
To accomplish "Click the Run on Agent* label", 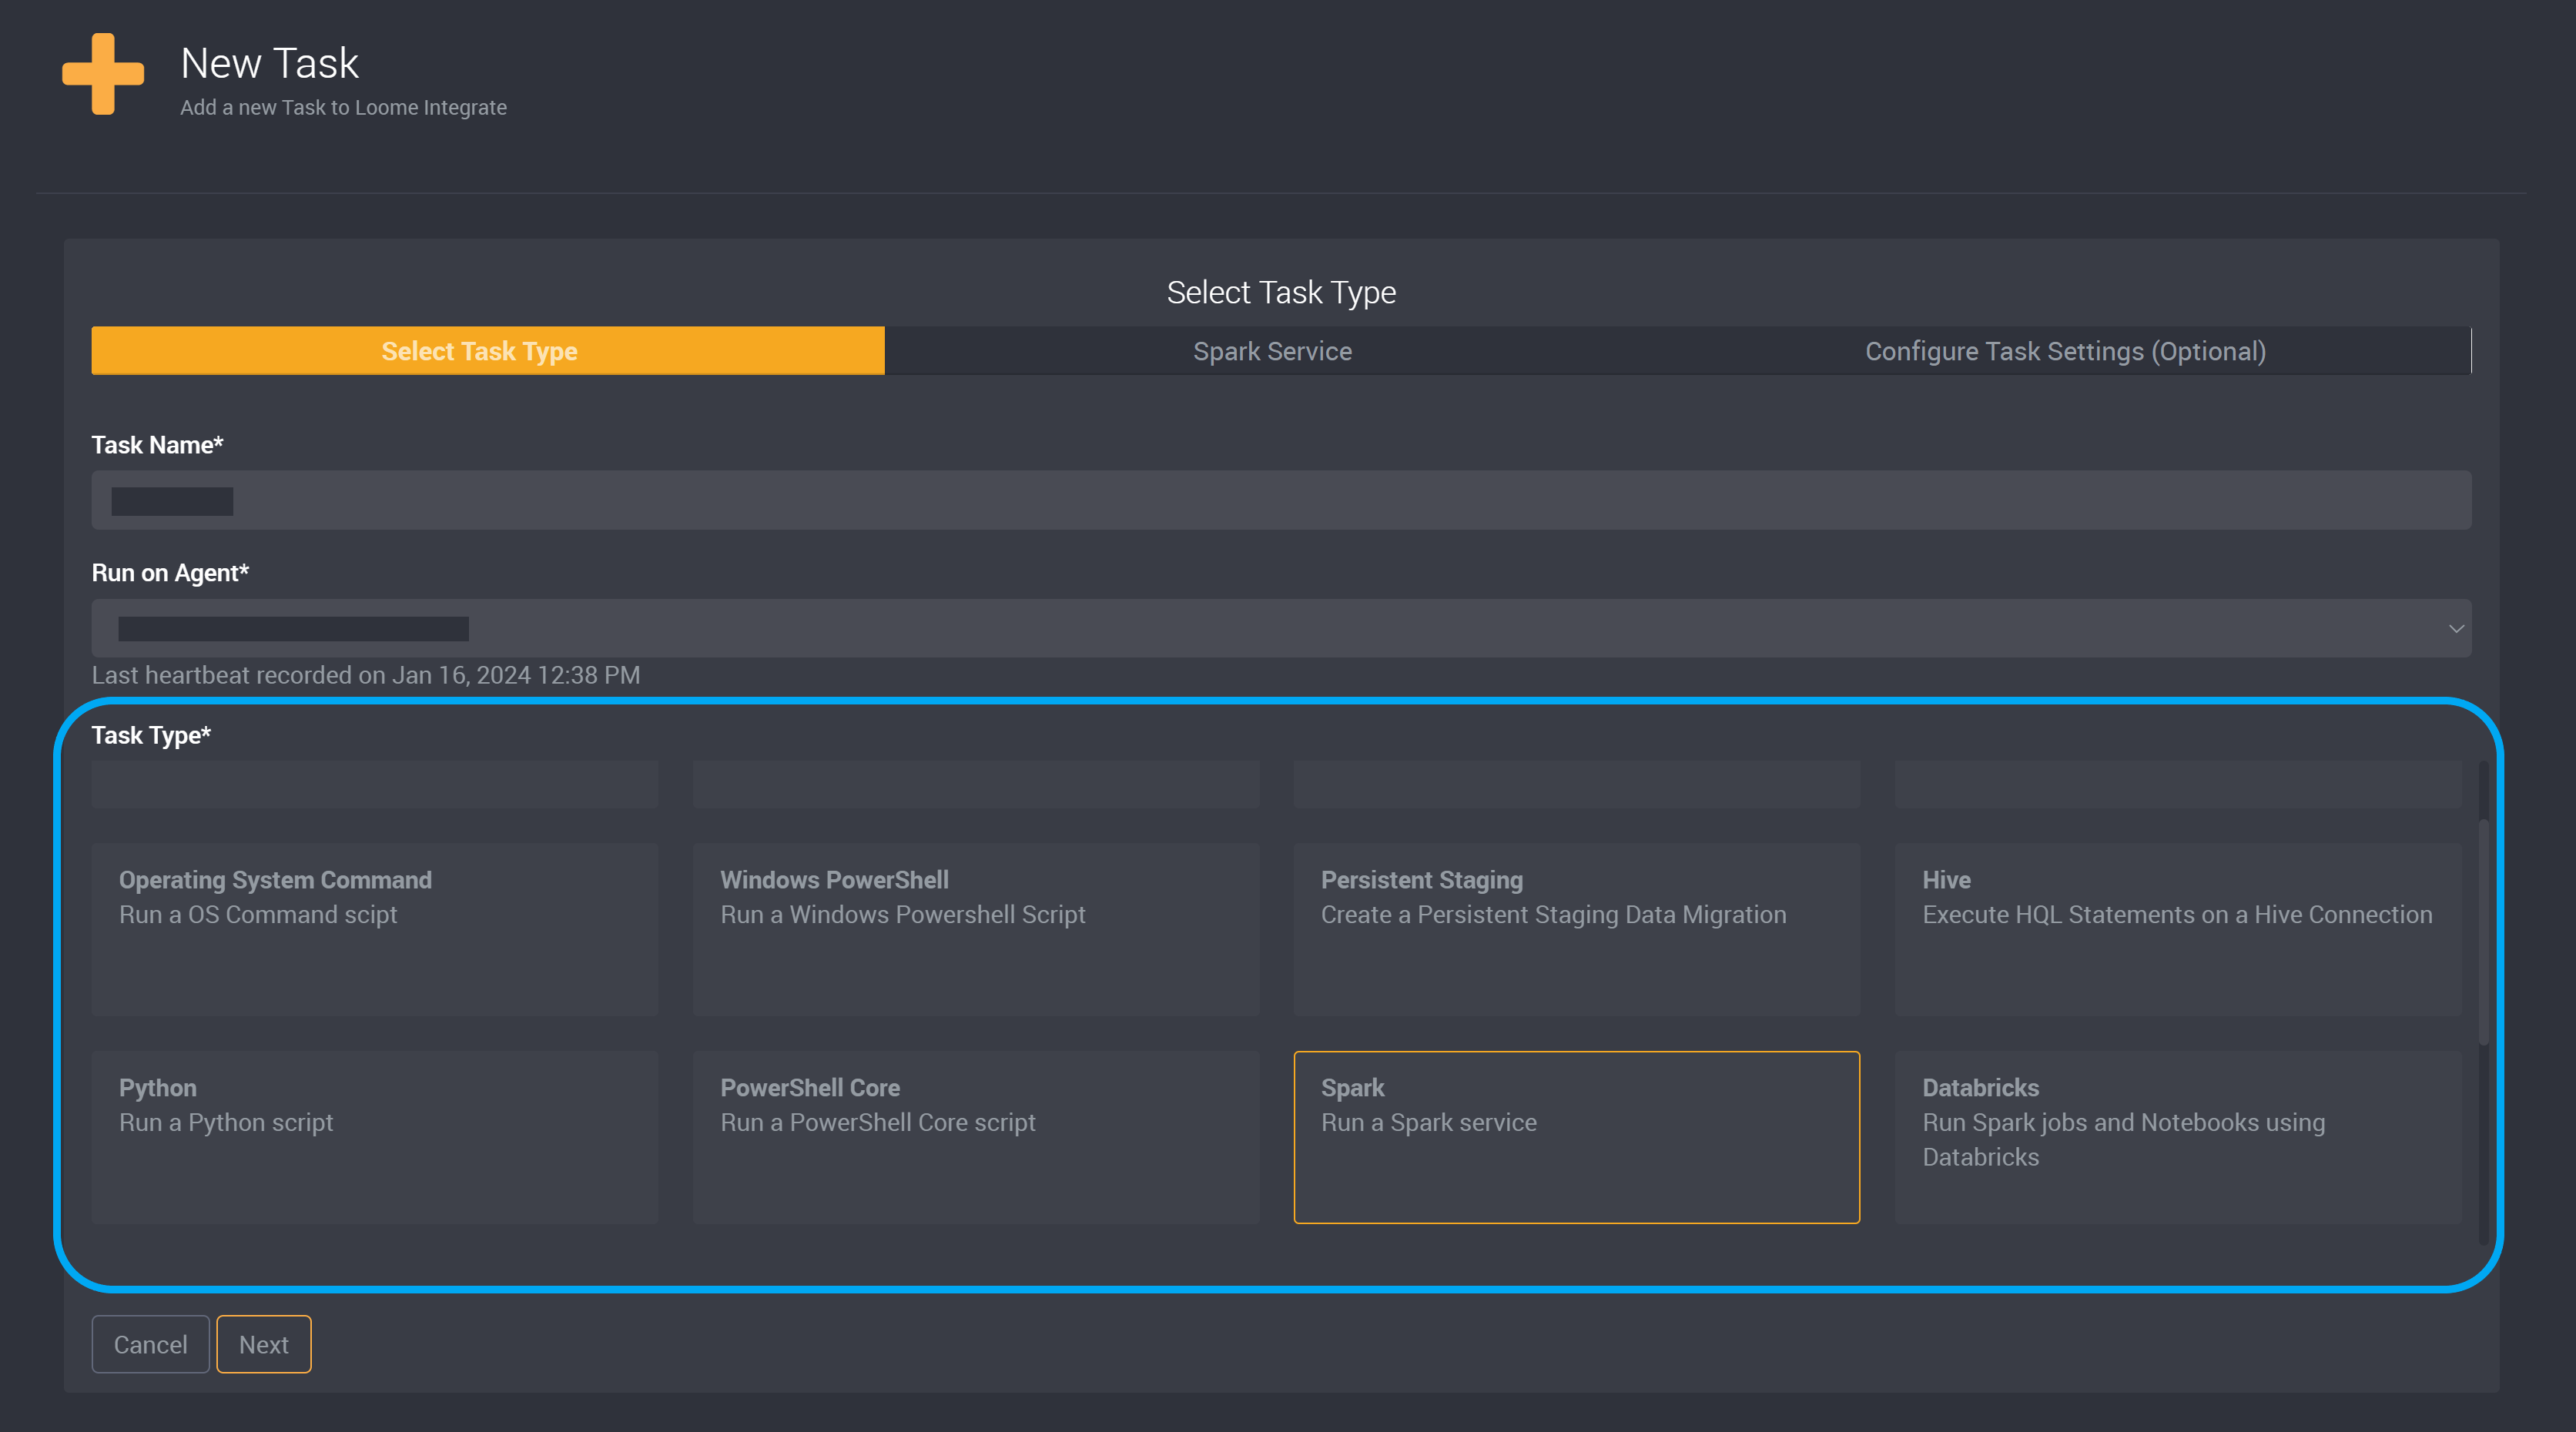I will [x=170, y=573].
